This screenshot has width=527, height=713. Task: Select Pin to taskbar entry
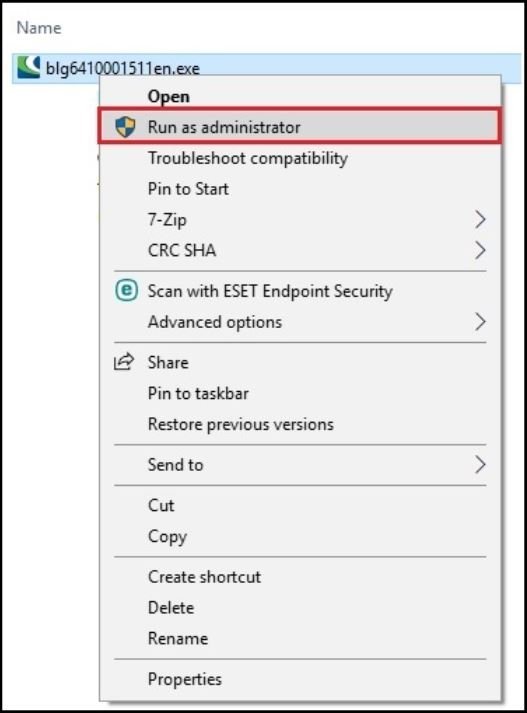click(x=300, y=393)
